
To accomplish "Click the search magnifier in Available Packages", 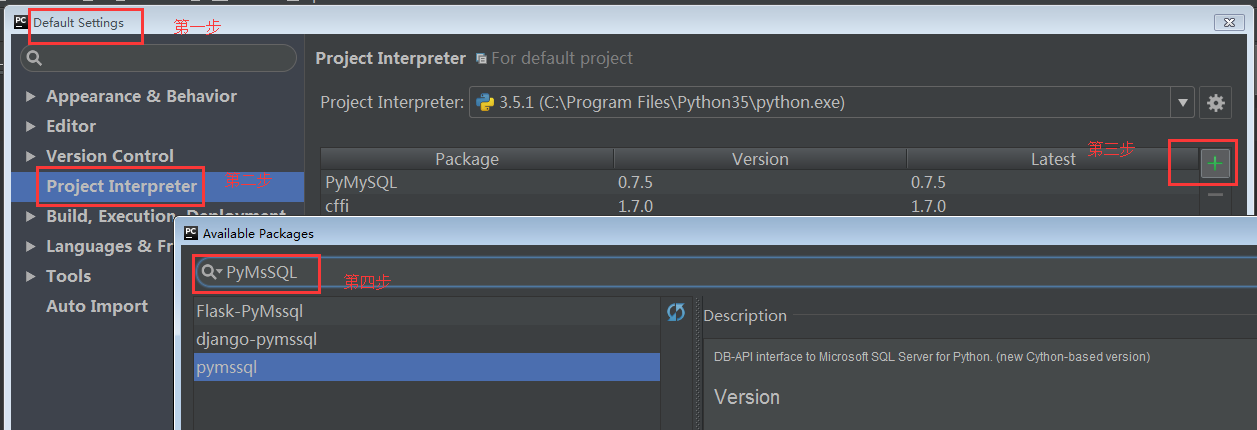I will point(210,272).
